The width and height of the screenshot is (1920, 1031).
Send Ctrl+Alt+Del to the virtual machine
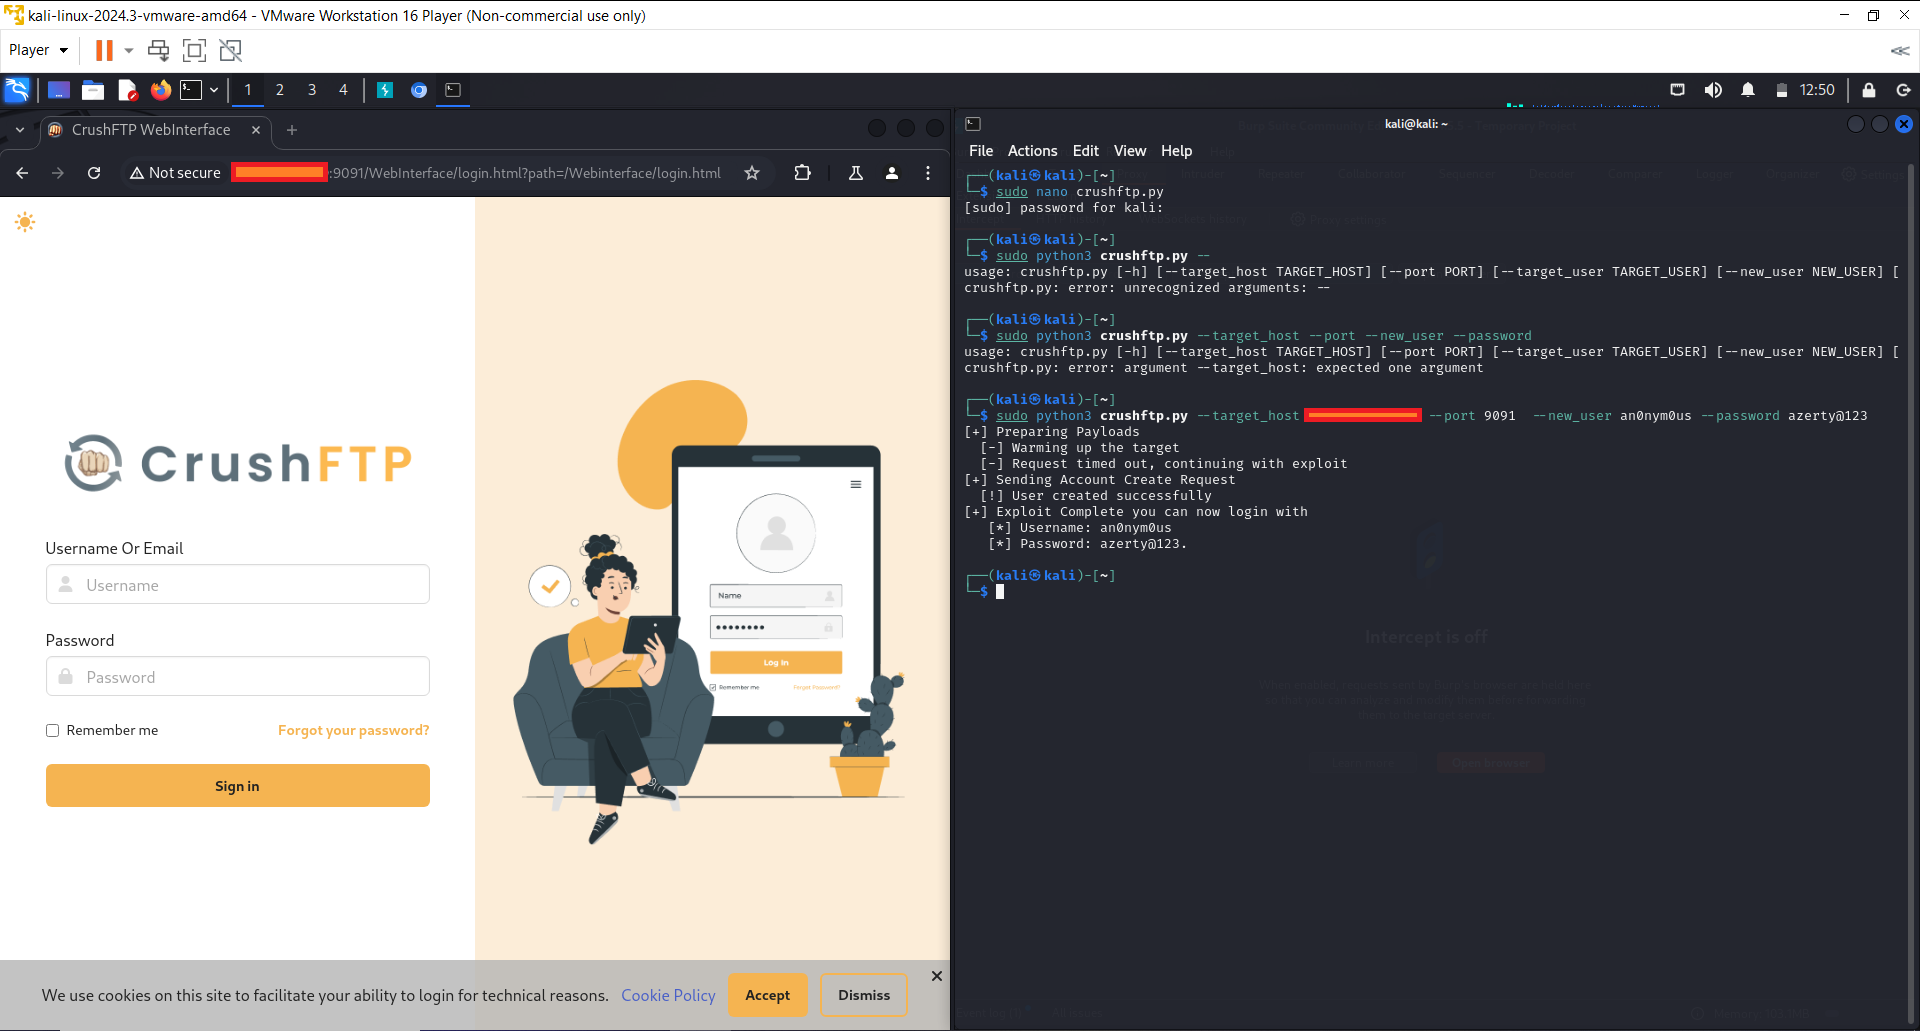pos(158,50)
